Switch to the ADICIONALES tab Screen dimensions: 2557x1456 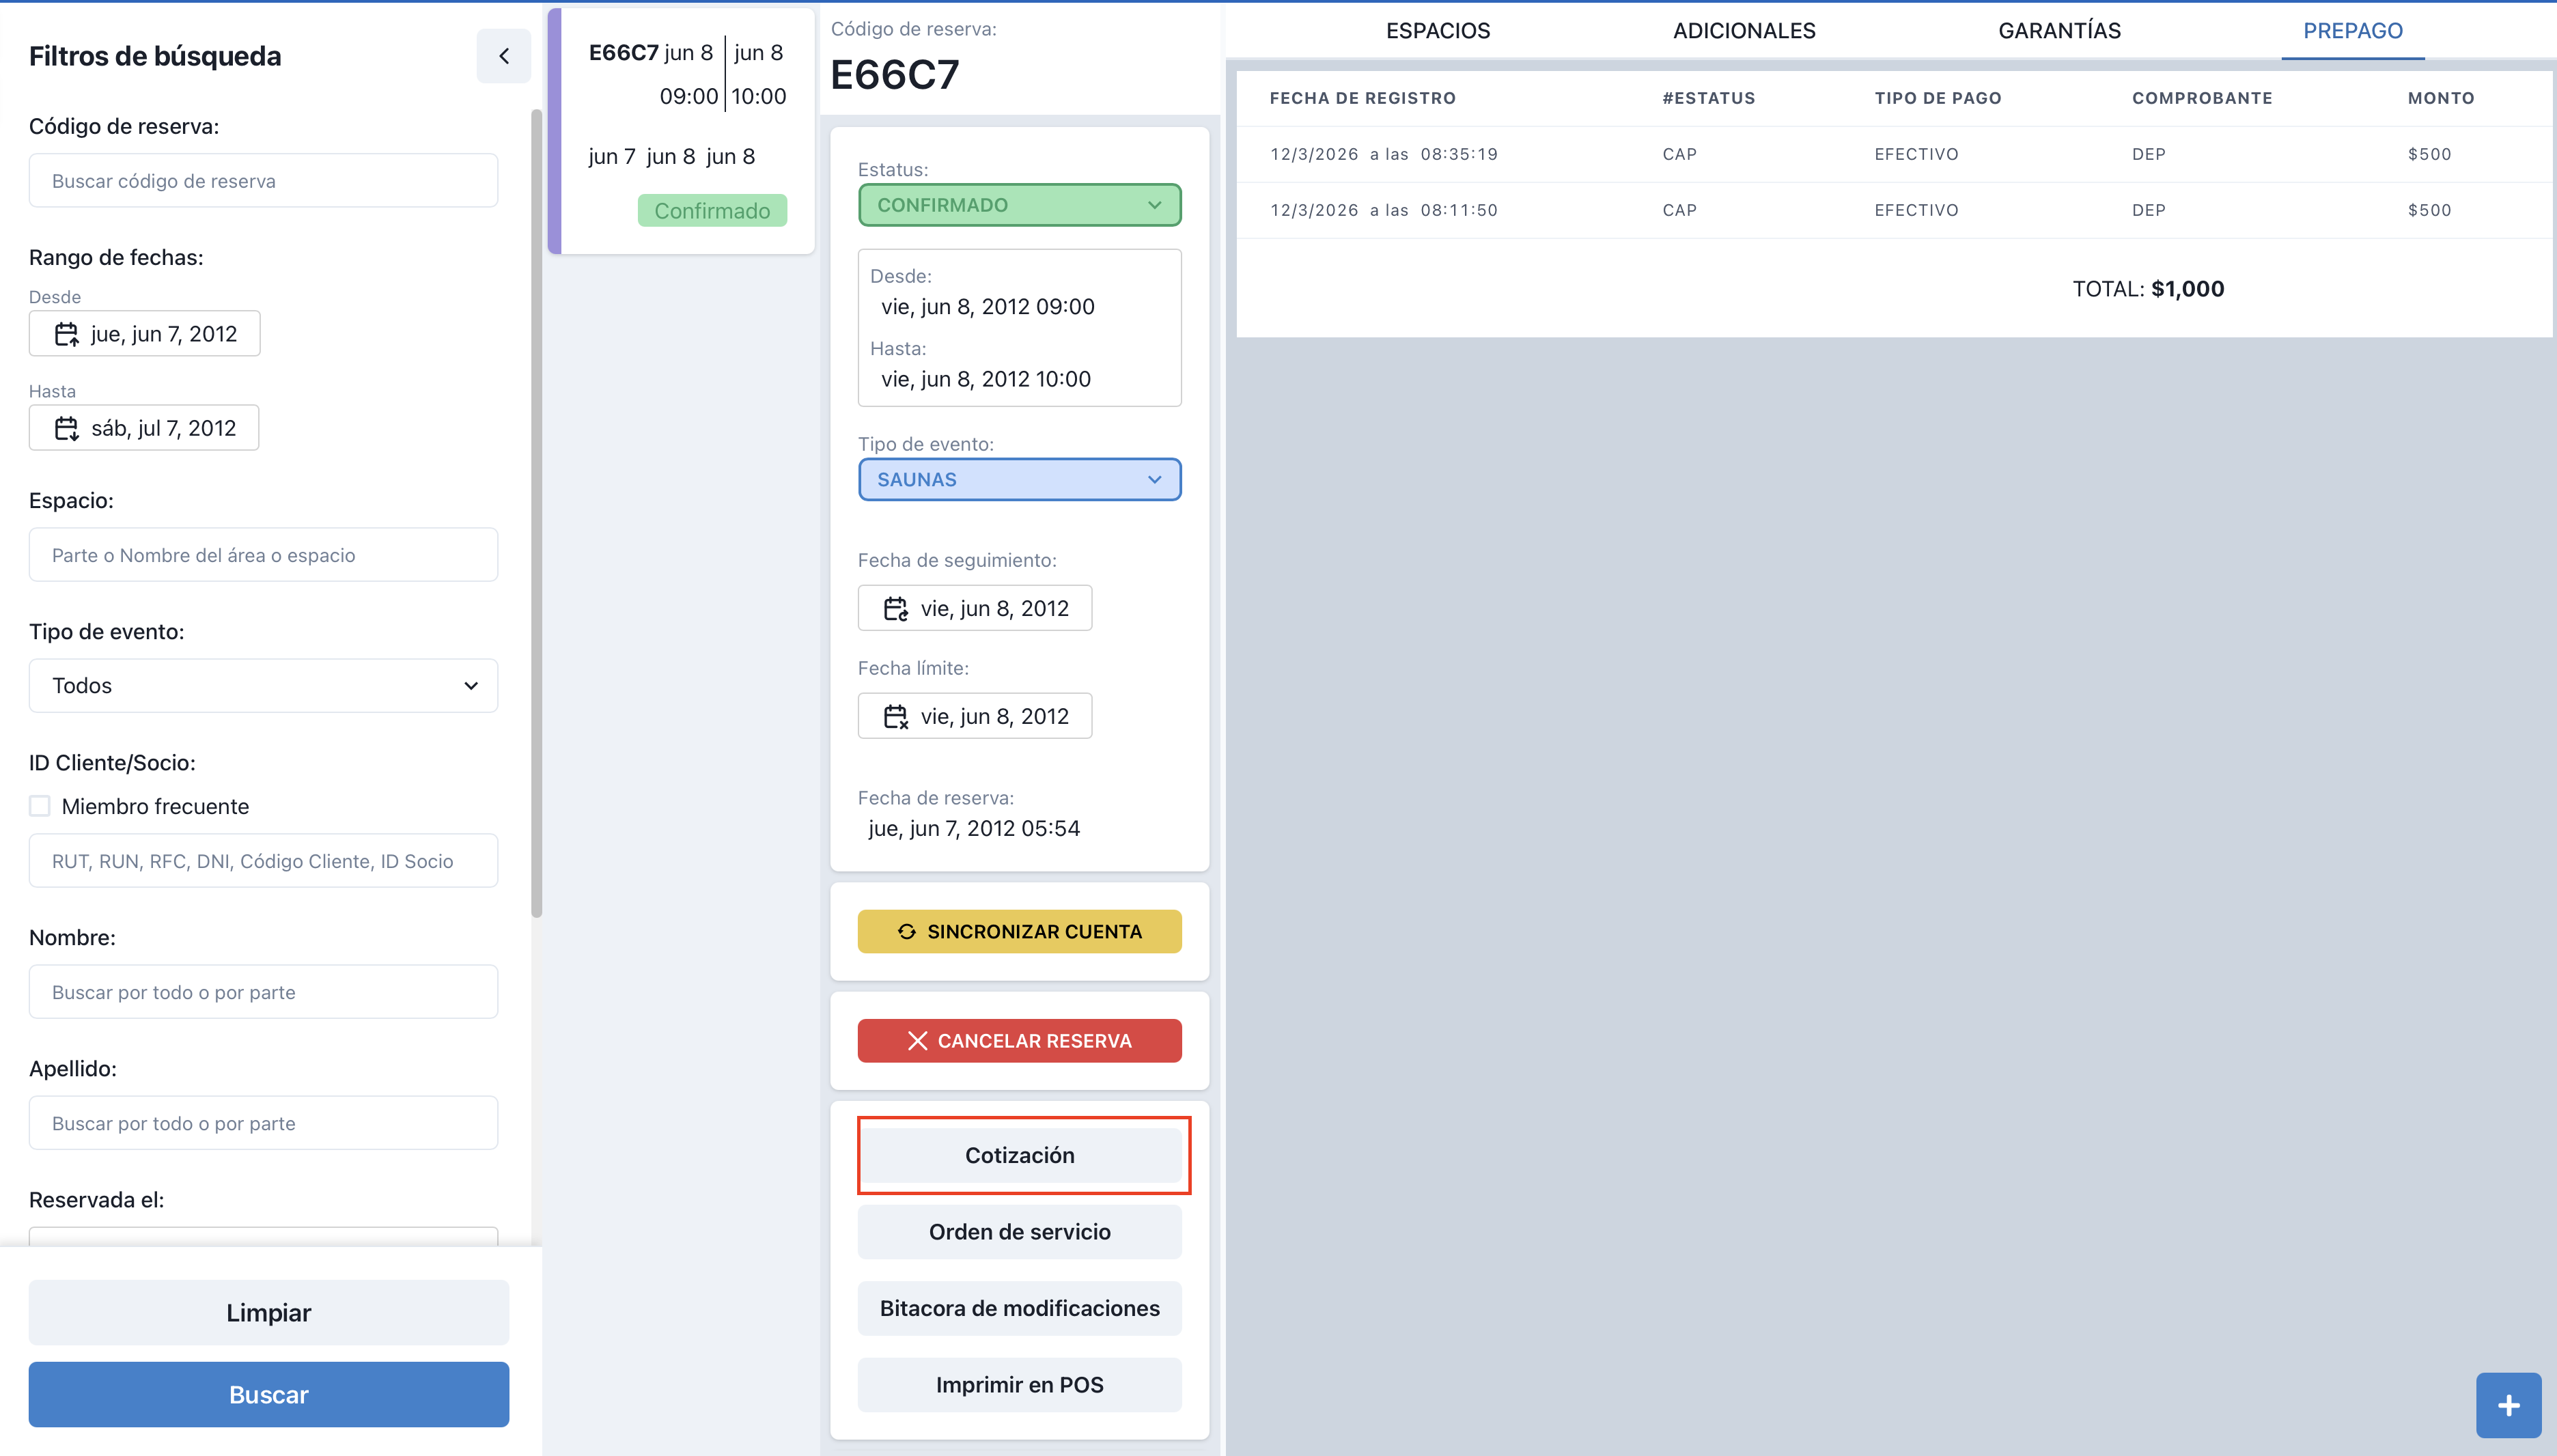pos(1743,31)
